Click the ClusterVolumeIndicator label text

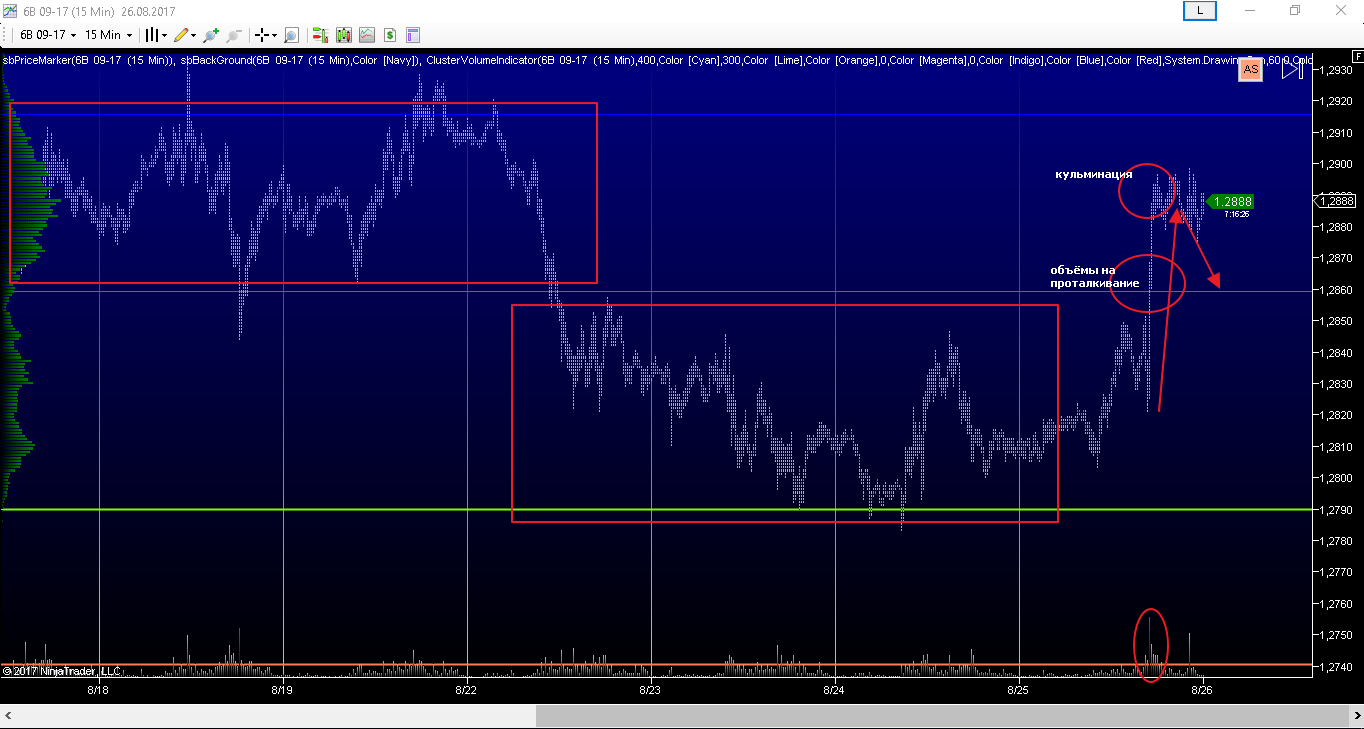(x=482, y=61)
